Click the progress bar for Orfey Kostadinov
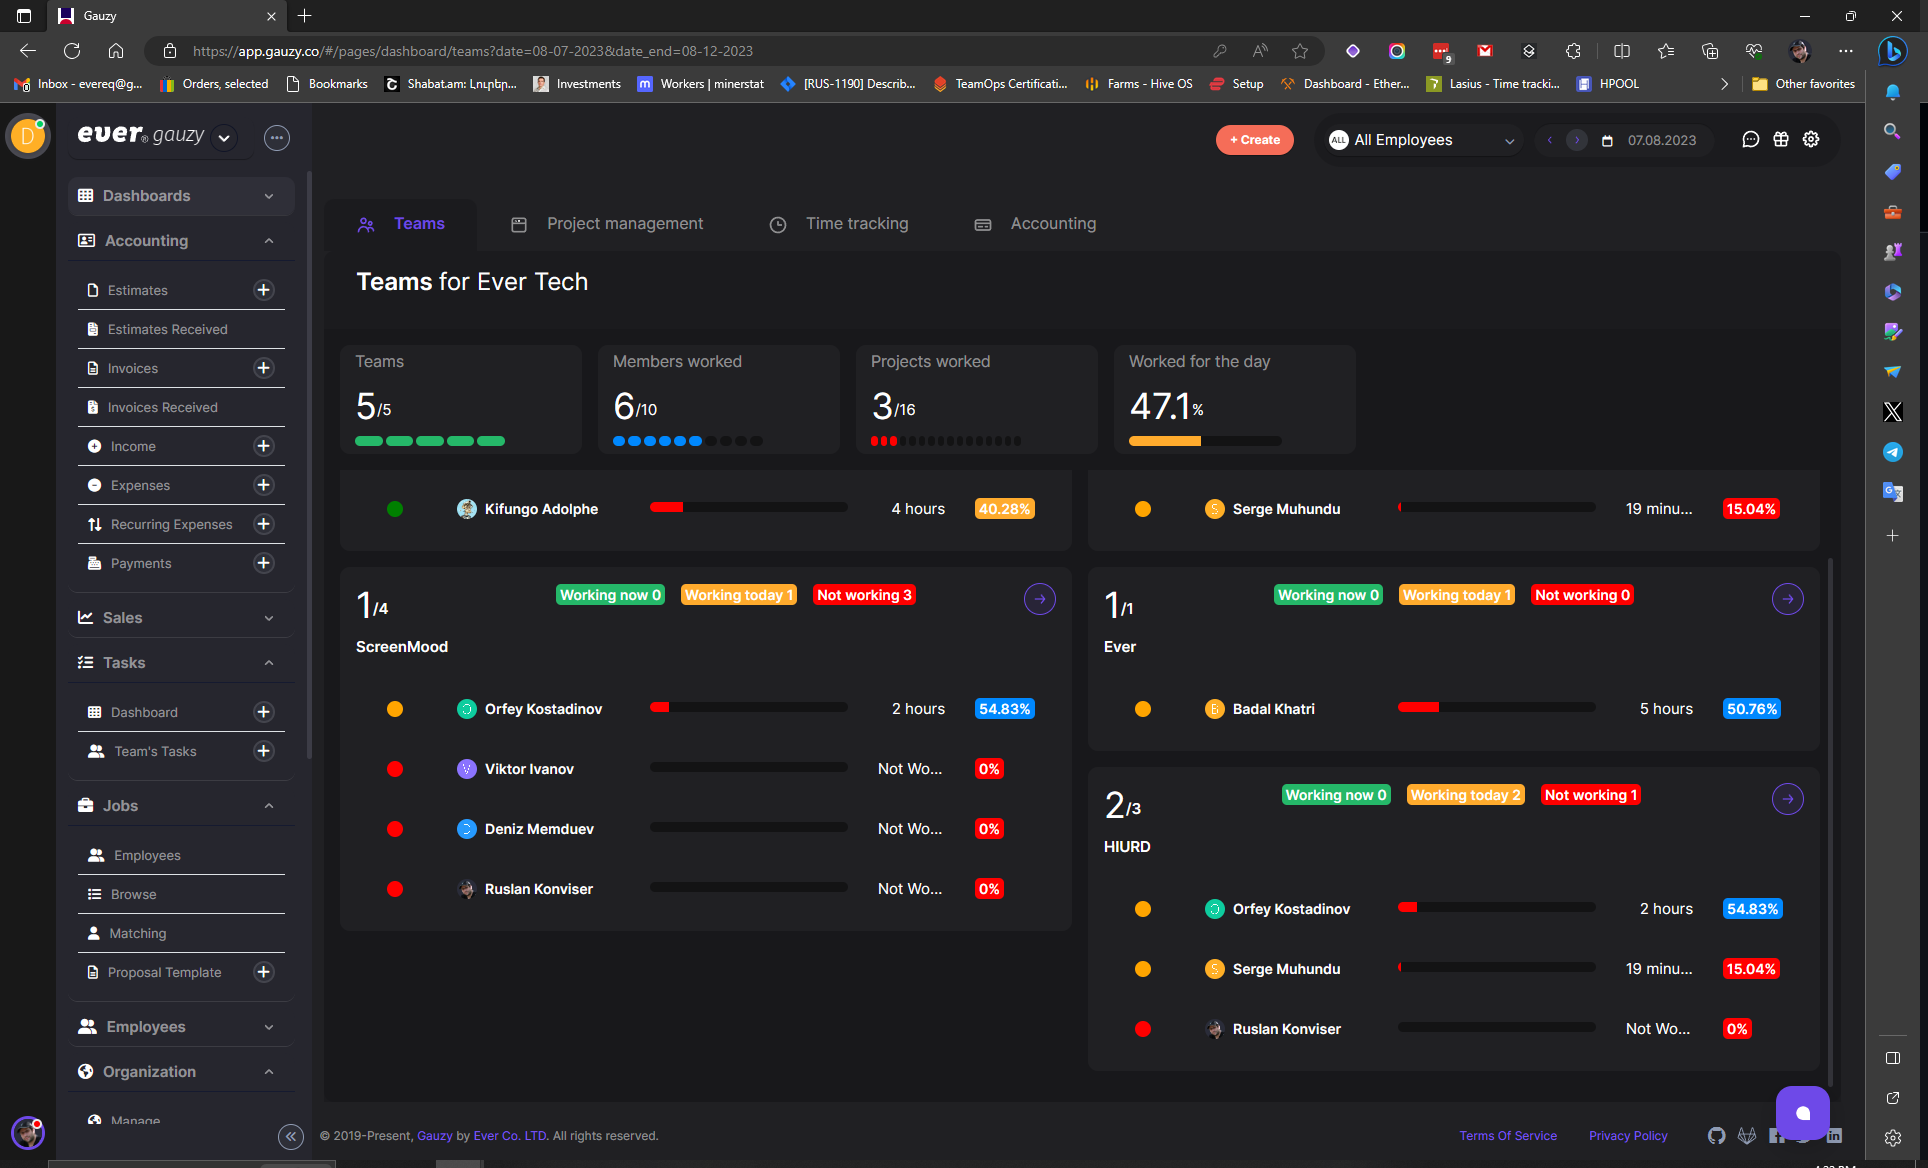1928x1168 pixels. [748, 707]
